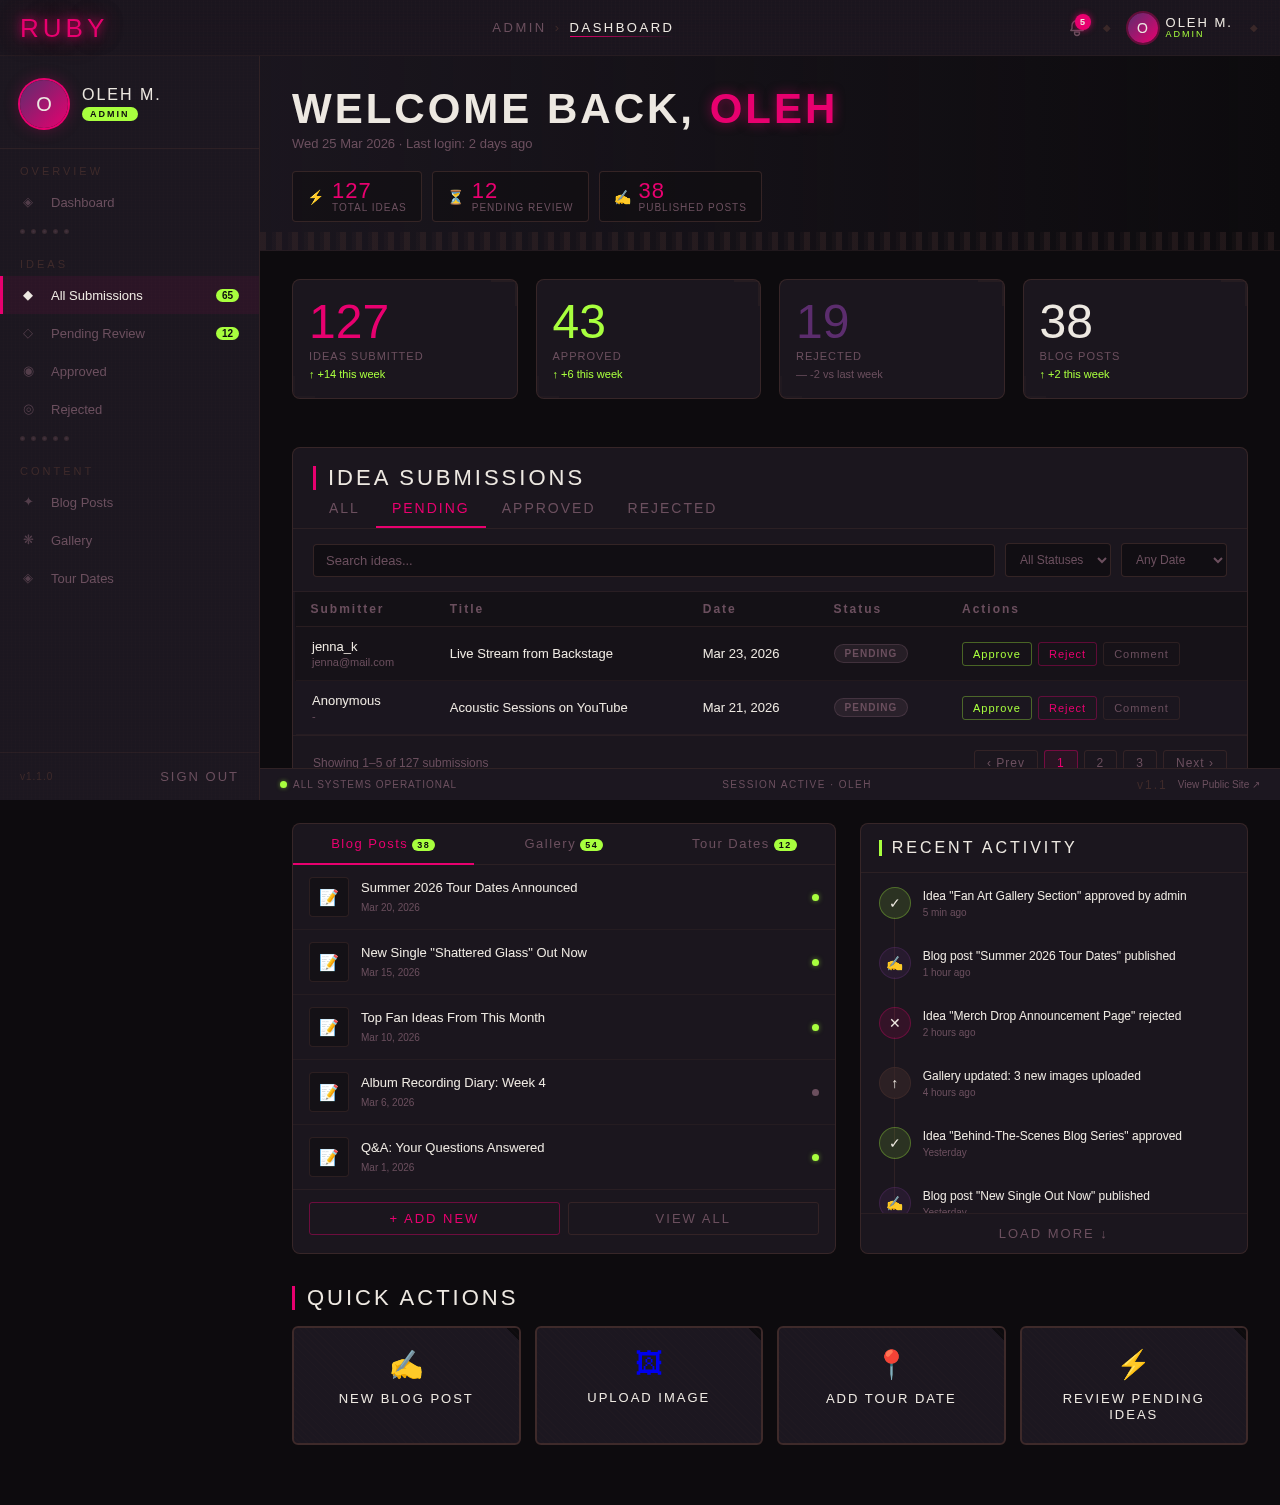
Task: Expand Load More in Recent Activity
Action: (x=1052, y=1233)
